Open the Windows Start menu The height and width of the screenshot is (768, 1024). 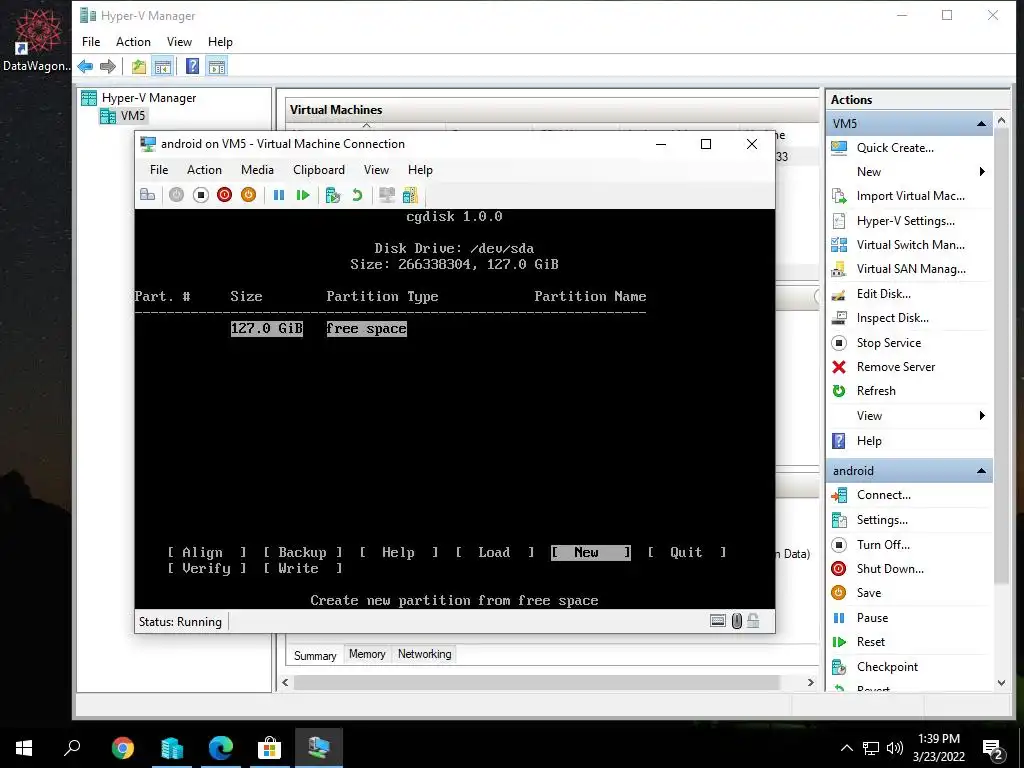pyautogui.click(x=24, y=748)
